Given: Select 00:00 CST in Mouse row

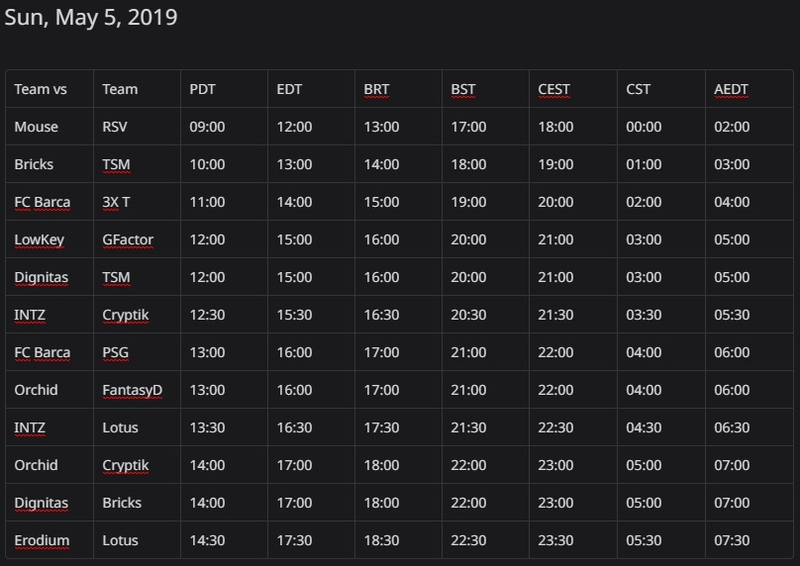Looking at the screenshot, I should (643, 127).
